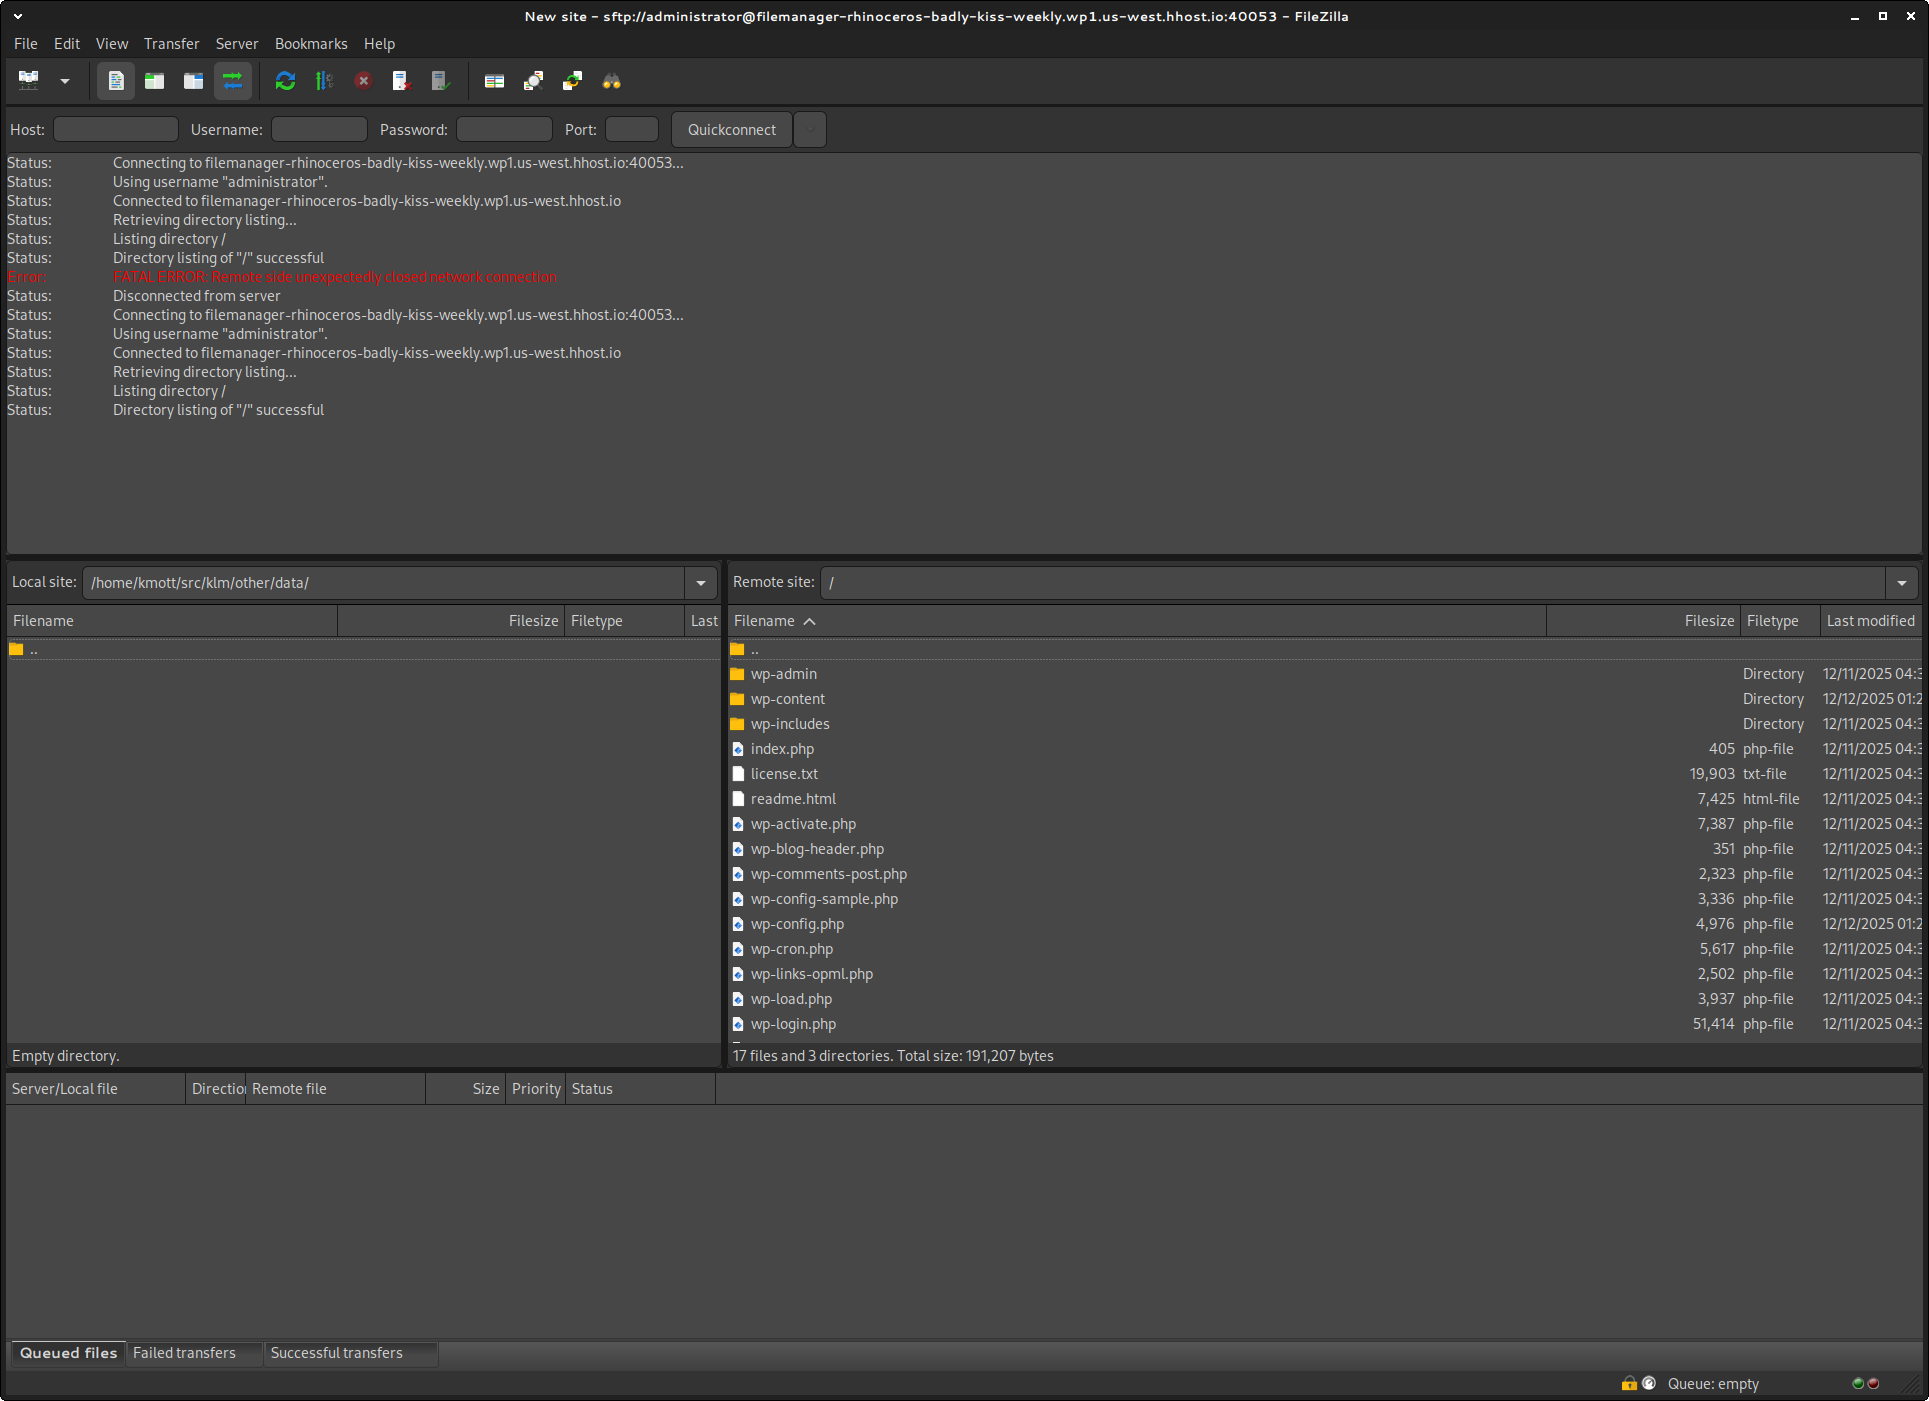Image resolution: width=1929 pixels, height=1401 pixels.
Task: Open the Bookmarks menu
Action: pyautogui.click(x=311, y=44)
